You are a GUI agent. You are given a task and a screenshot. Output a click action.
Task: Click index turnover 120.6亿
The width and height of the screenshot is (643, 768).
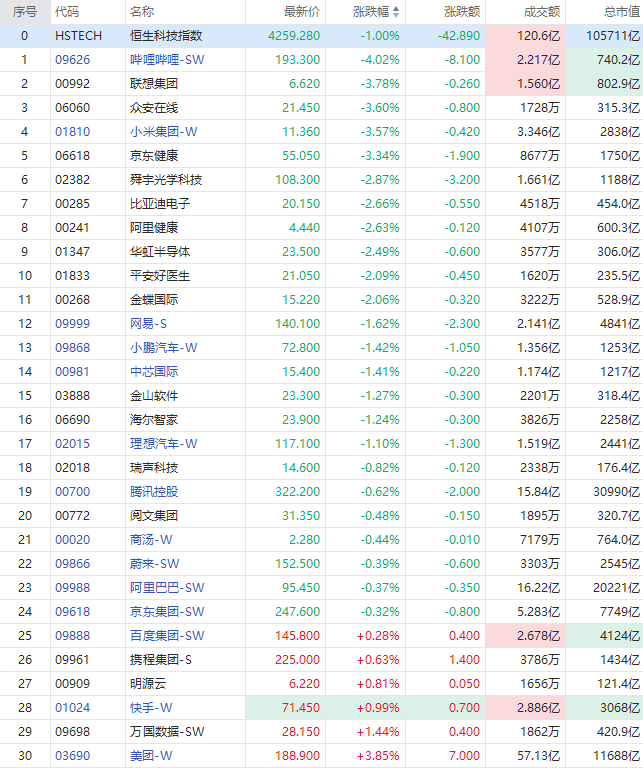point(538,36)
